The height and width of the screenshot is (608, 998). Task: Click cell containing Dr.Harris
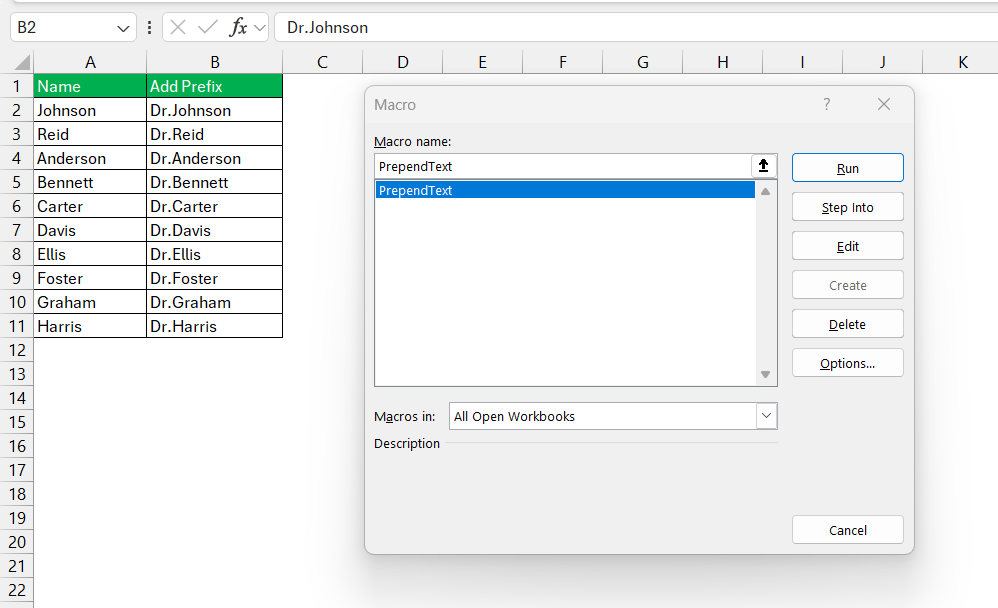click(214, 326)
